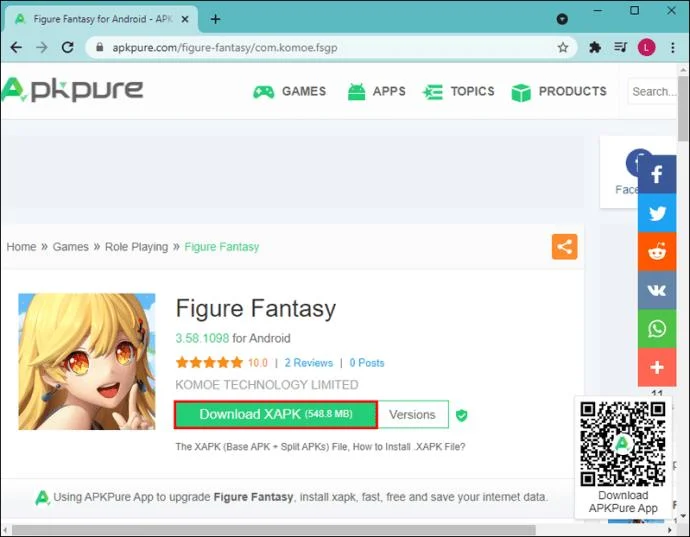Open 0 Posts link

point(367,363)
